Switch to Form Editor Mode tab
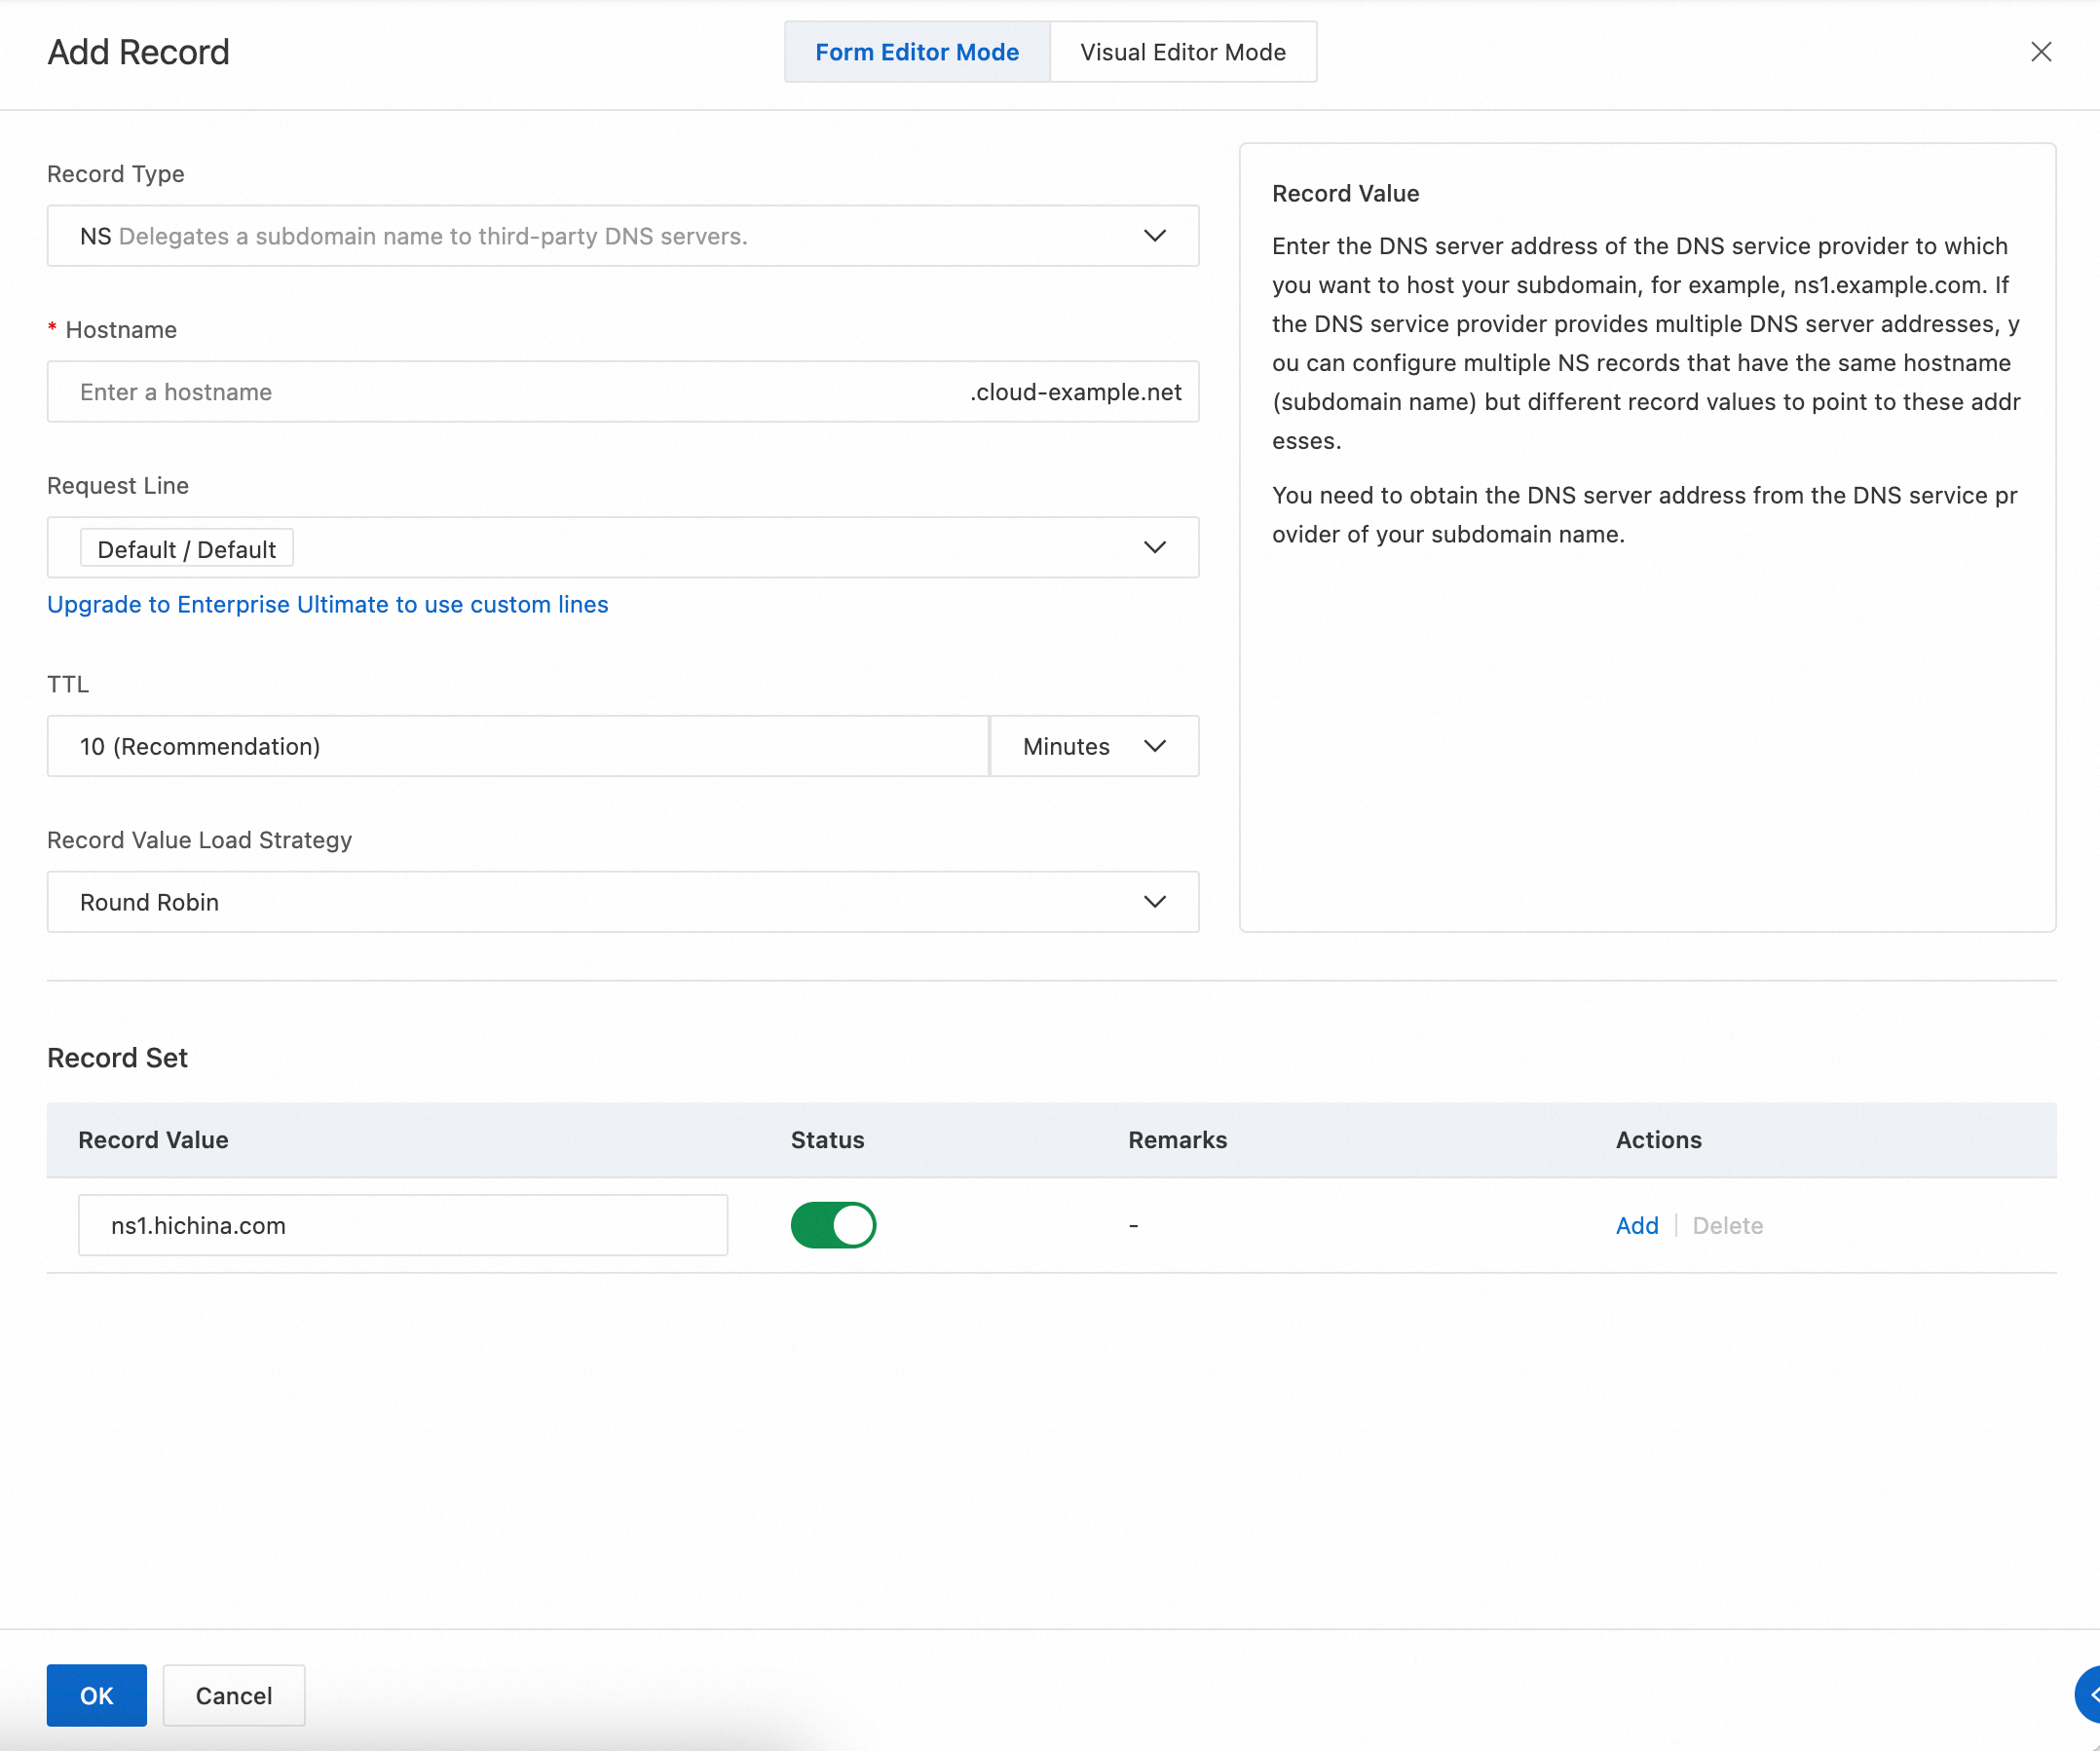Image resolution: width=2100 pixels, height=1751 pixels. [917, 52]
